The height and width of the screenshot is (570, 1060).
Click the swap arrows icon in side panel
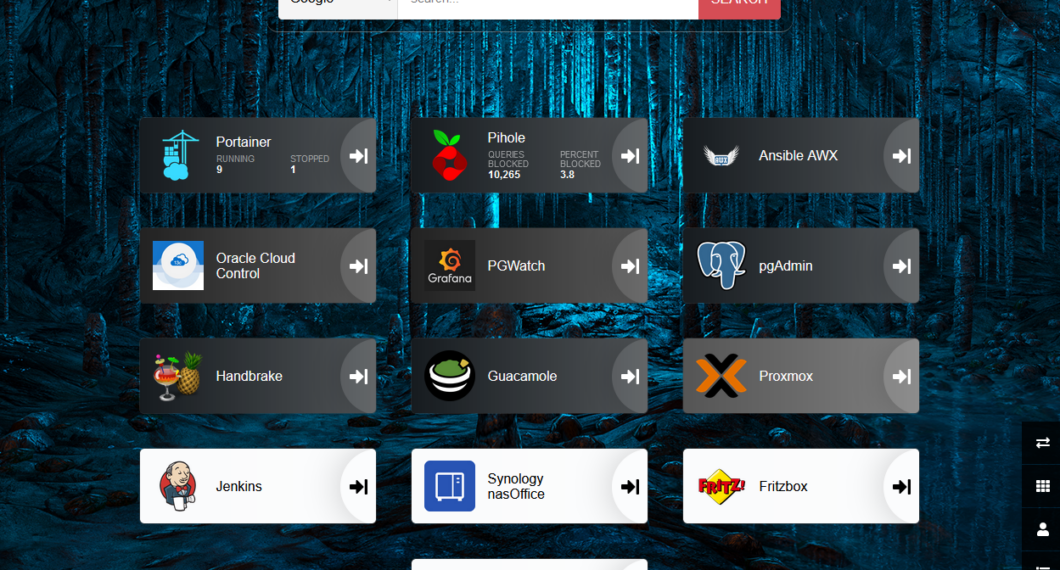[x=1042, y=443]
